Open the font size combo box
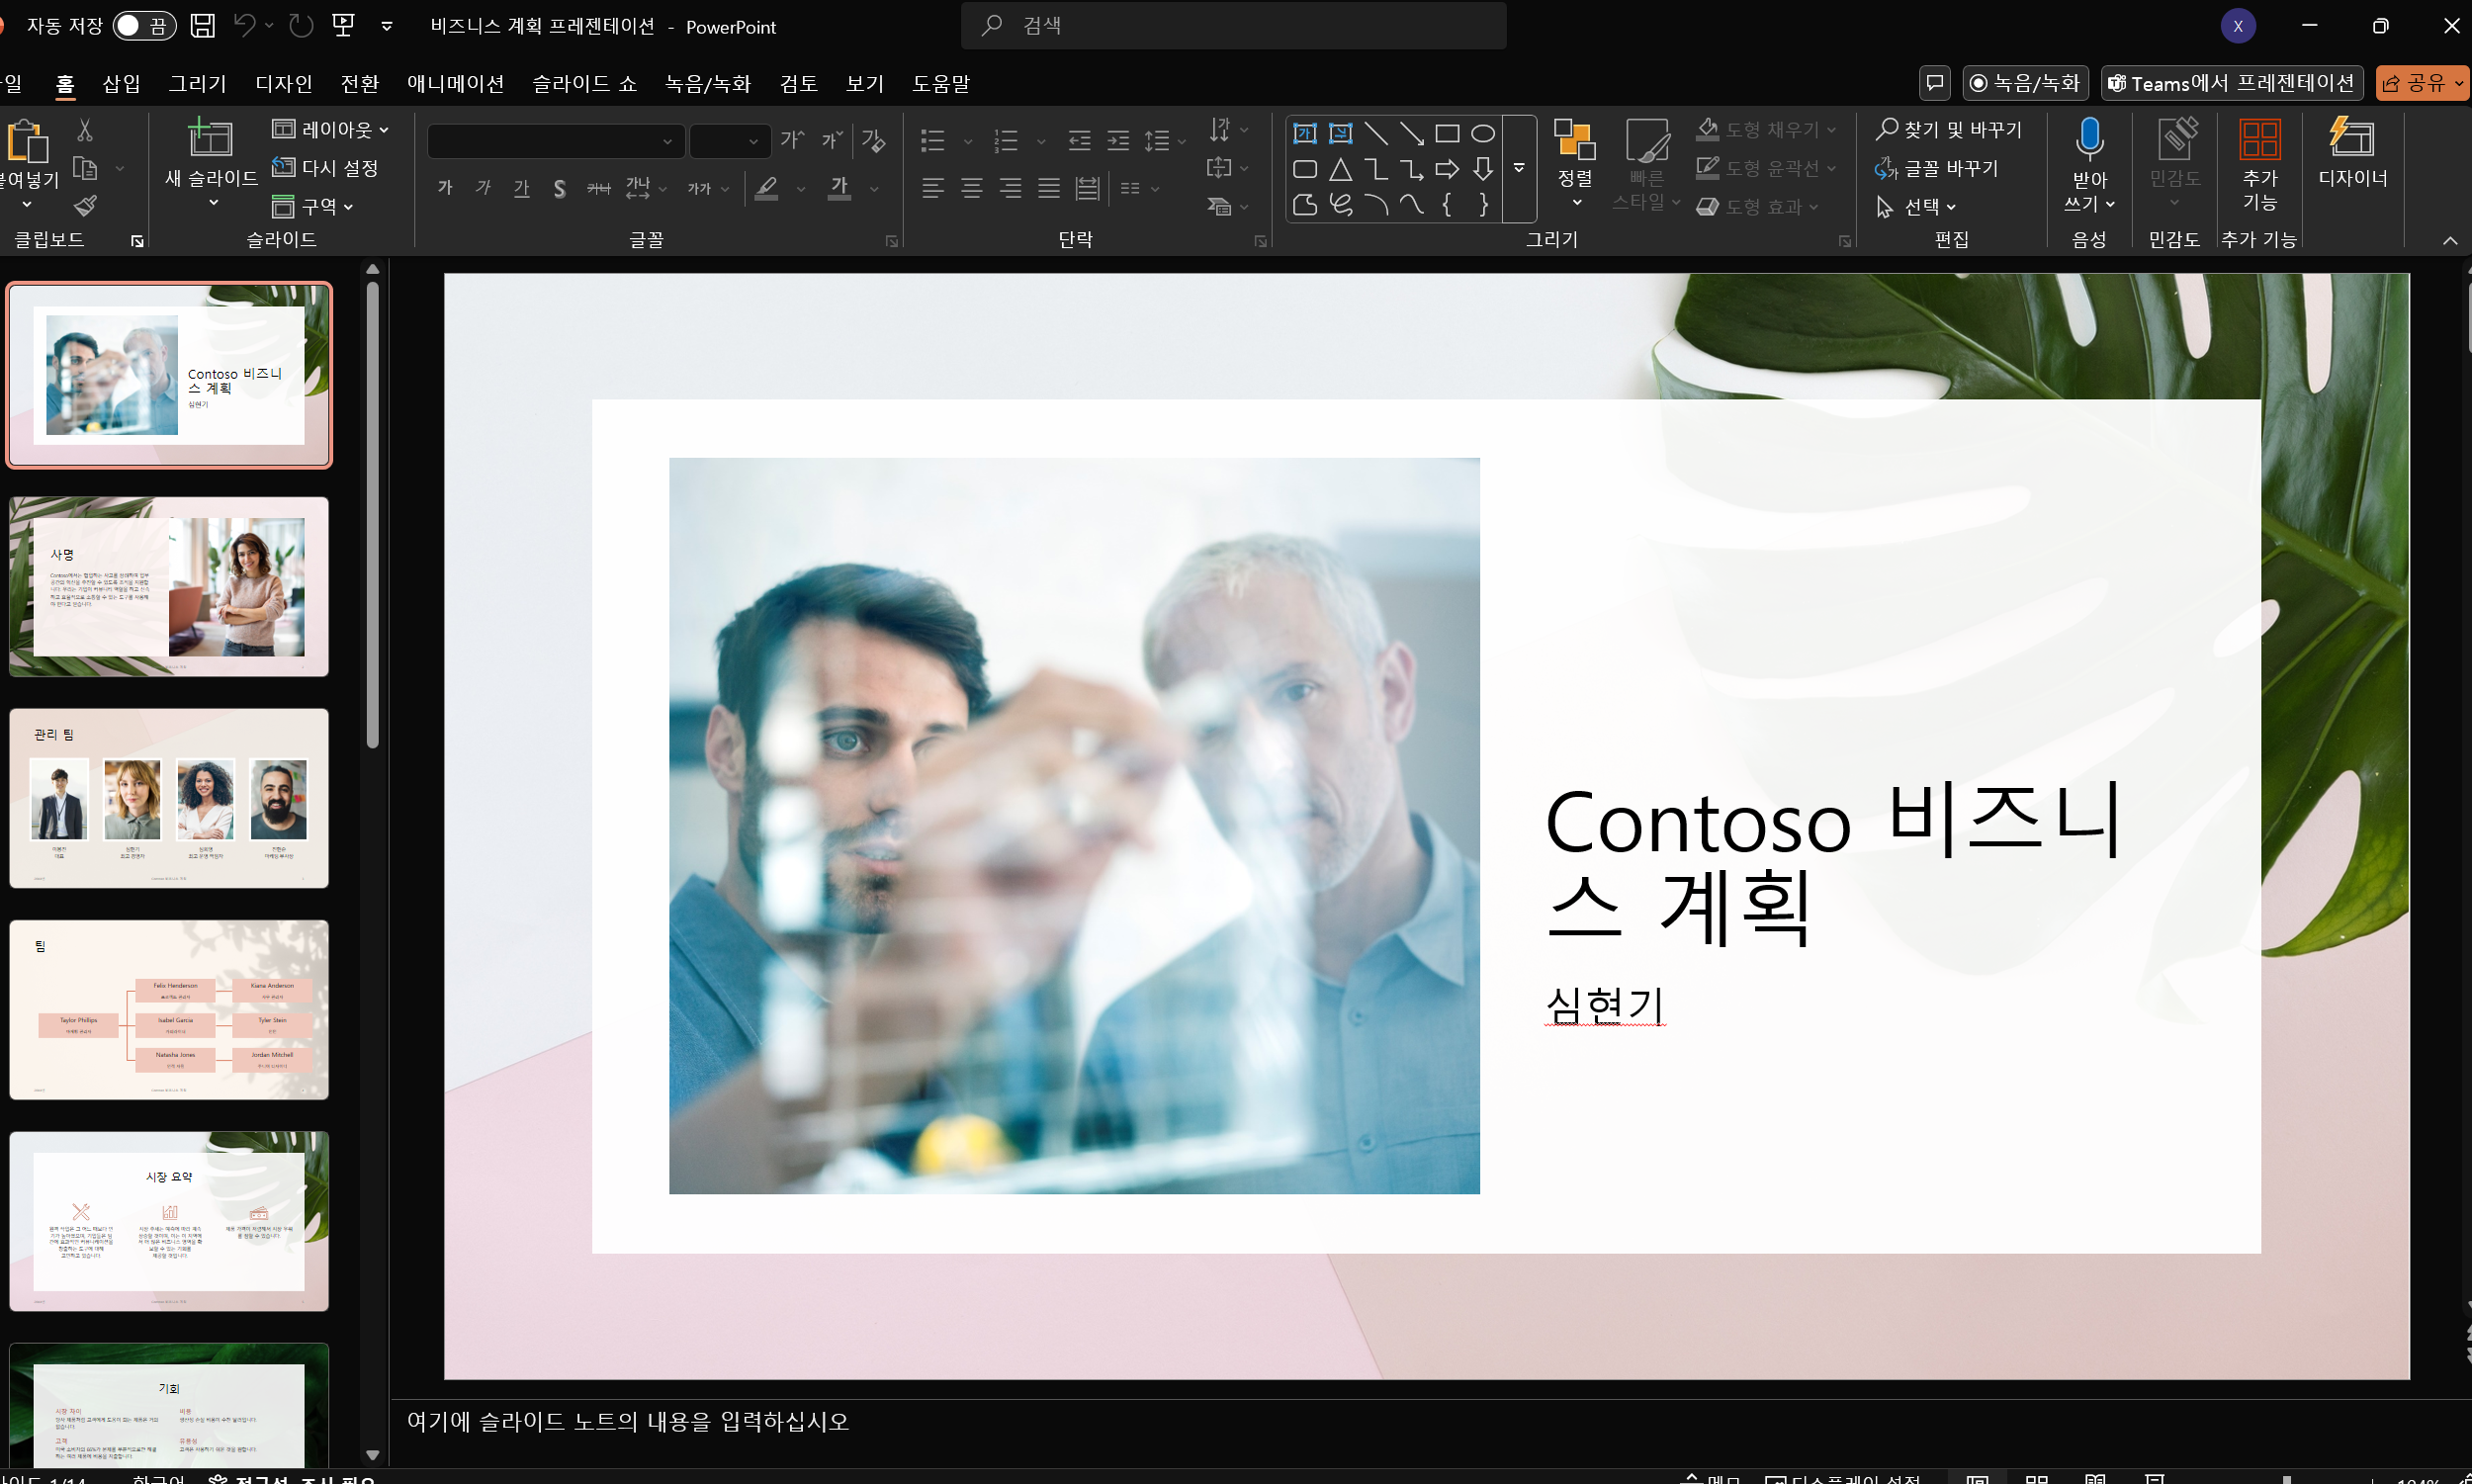This screenshot has width=2472, height=1484. (730, 141)
